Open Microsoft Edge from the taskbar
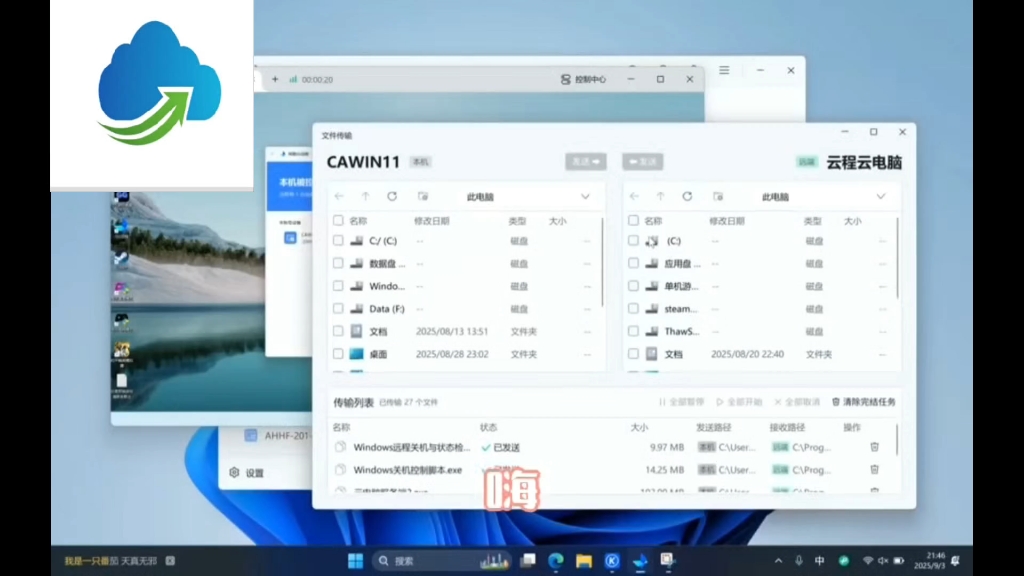1024x576 pixels. coord(555,561)
